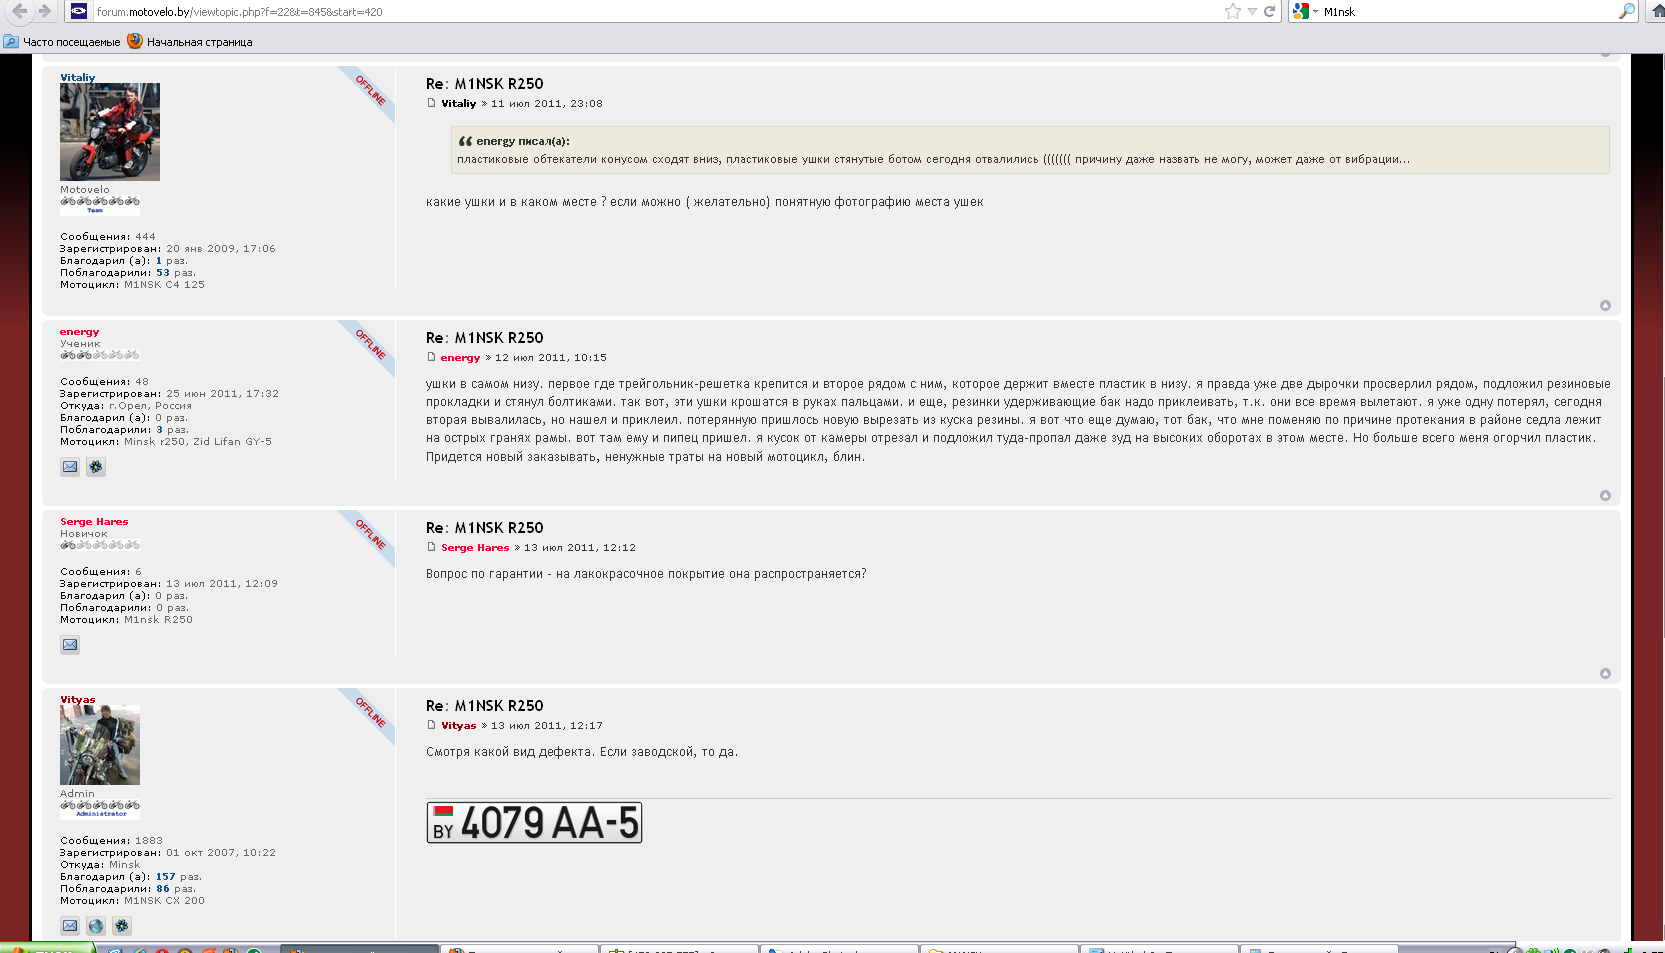Screen dimensions: 1665x953
Task: Click the 4079 AA-5 license plate signature
Action: [x=534, y=823]
